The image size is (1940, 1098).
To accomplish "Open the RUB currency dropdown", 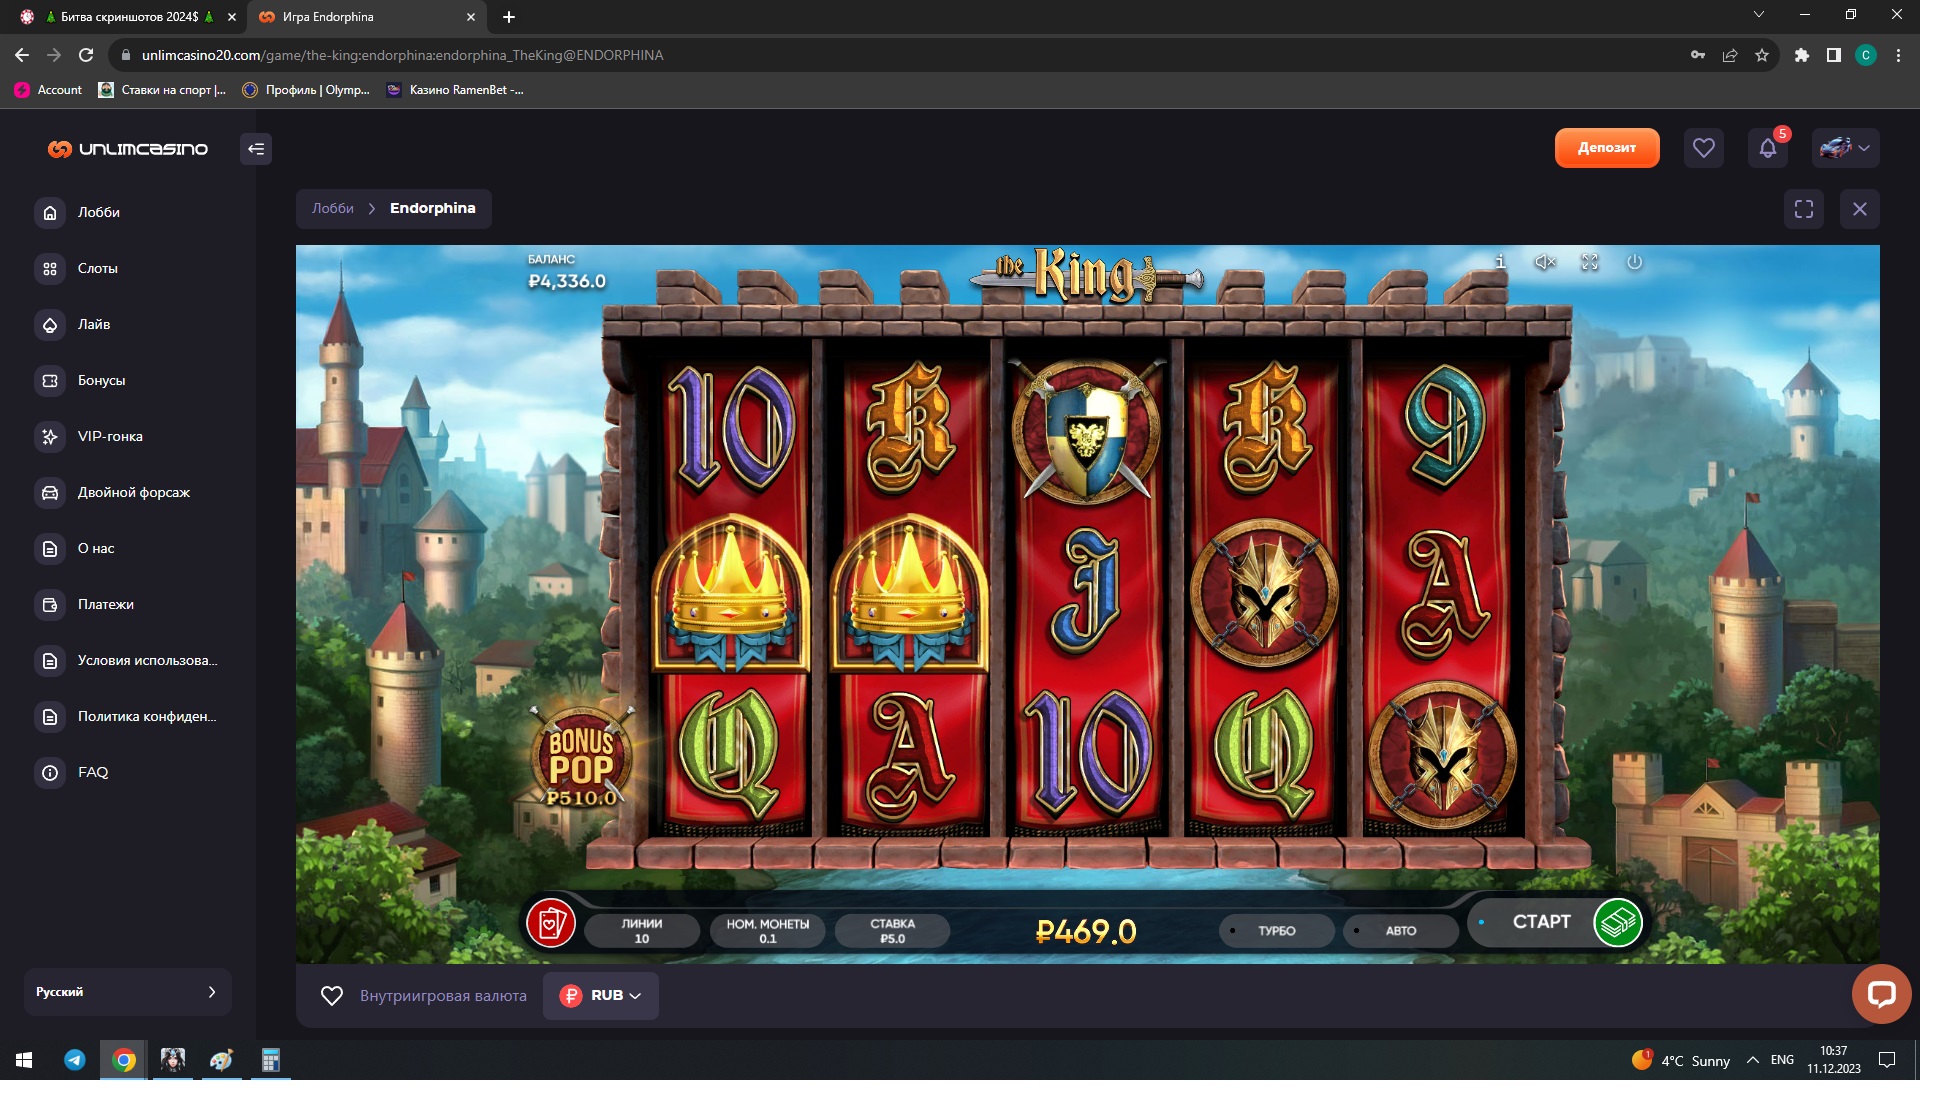I will click(x=601, y=995).
